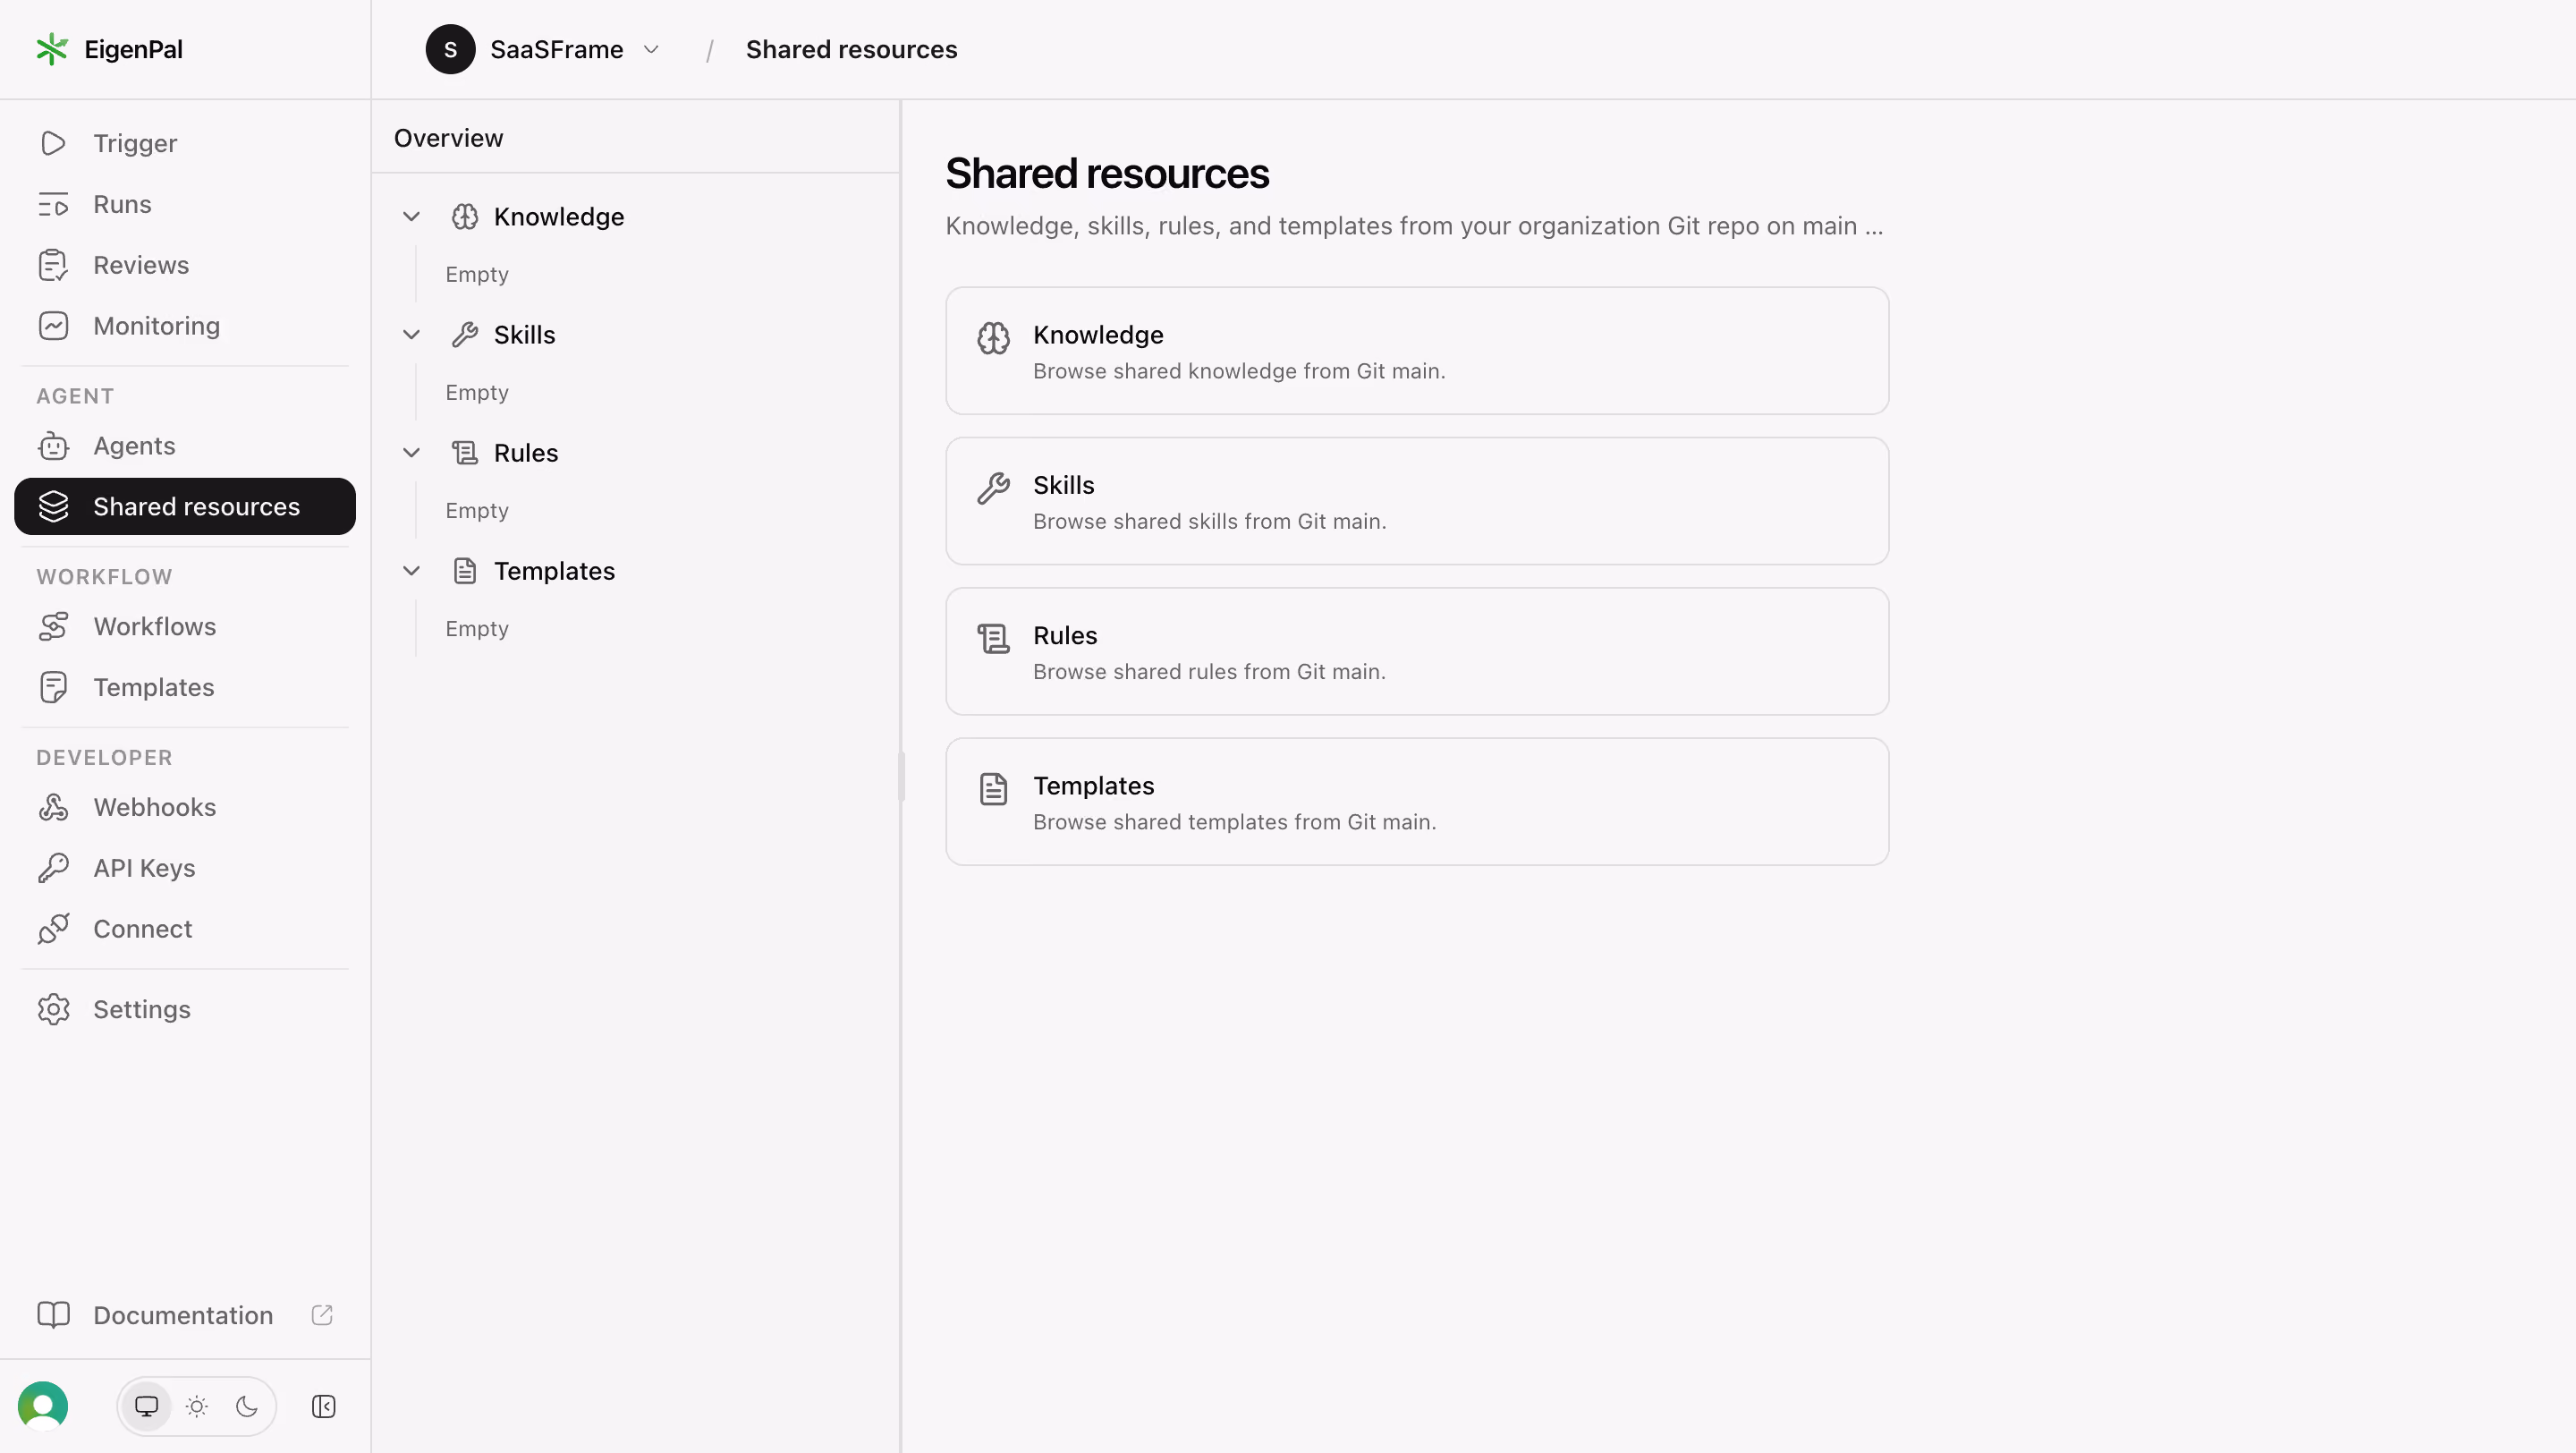
Task: Switch to dark theme
Action: (x=247, y=1407)
